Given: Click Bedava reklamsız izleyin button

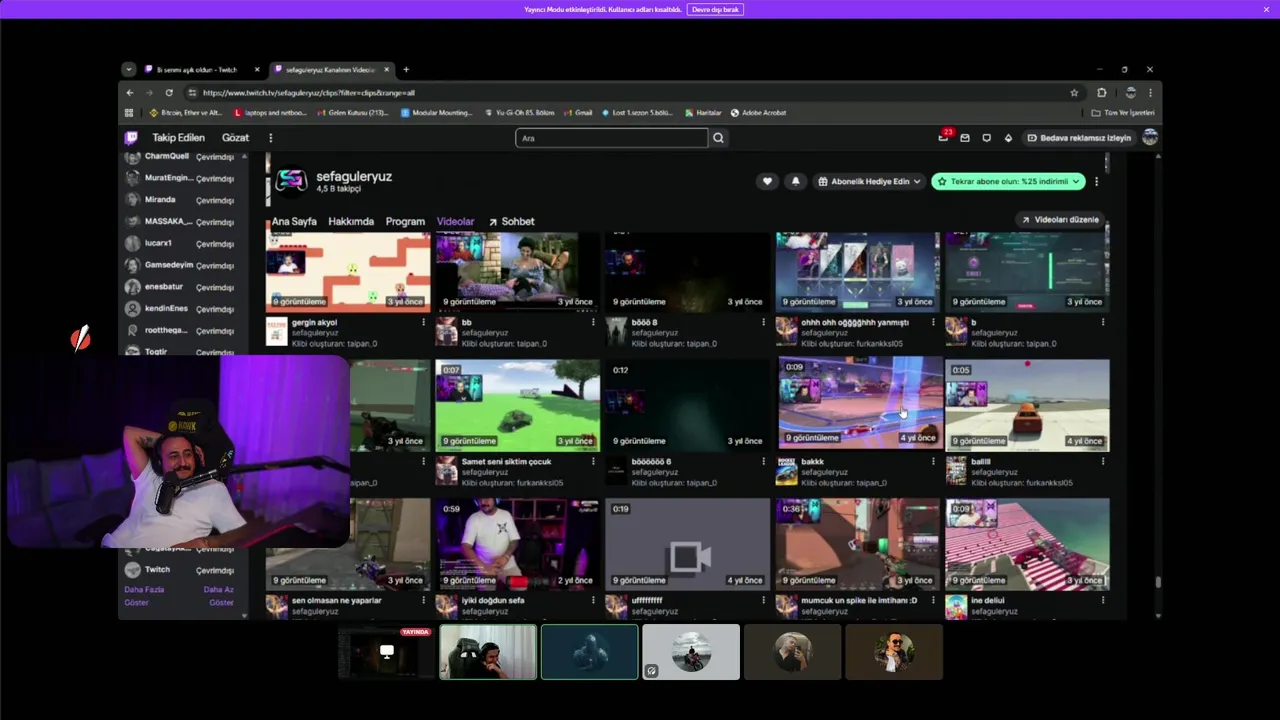Looking at the screenshot, I should point(1079,138).
